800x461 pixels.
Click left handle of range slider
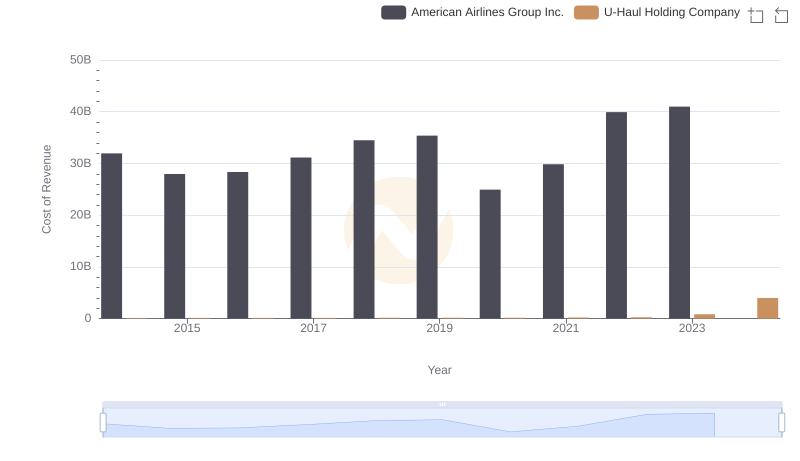[x=103, y=423]
